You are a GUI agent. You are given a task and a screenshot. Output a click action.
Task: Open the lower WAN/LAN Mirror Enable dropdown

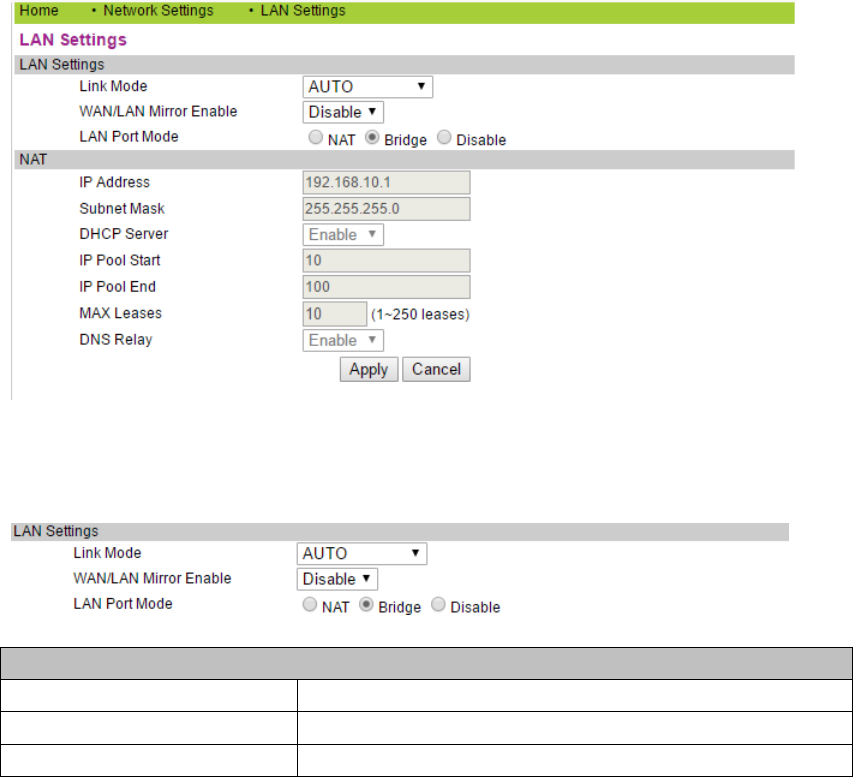tap(337, 579)
